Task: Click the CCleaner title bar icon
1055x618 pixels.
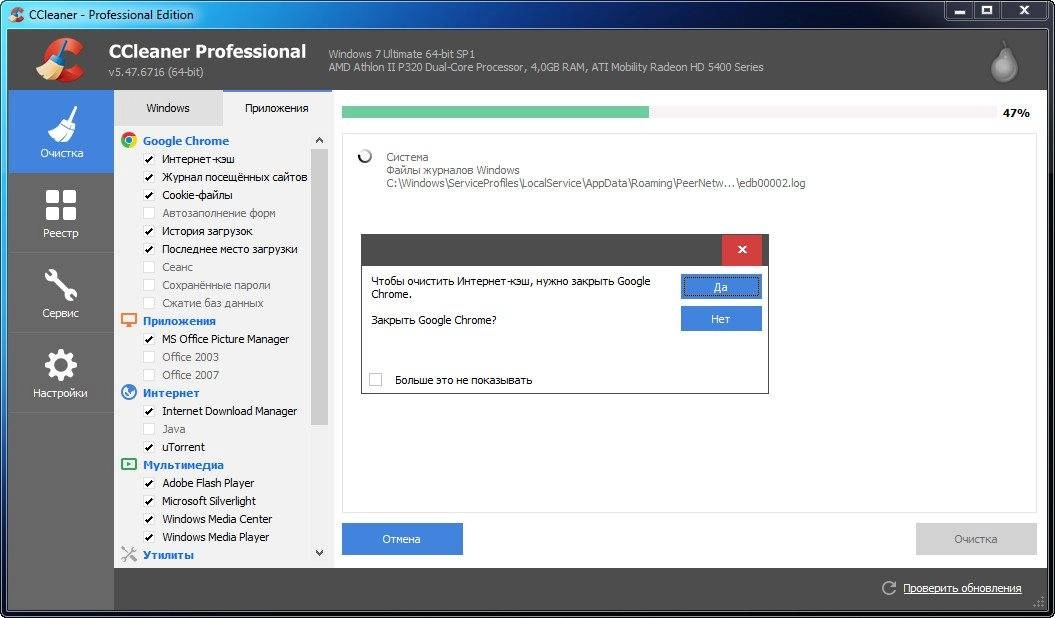Action: [x=17, y=14]
